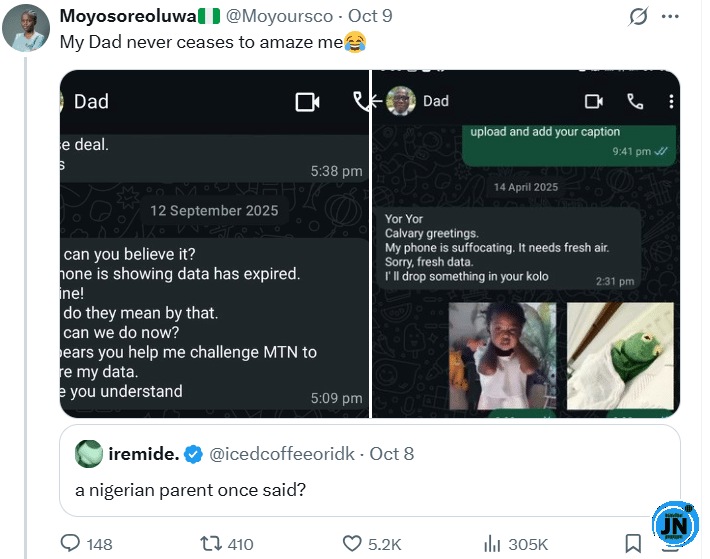Click the reply icon with 148 replies

click(x=71, y=544)
